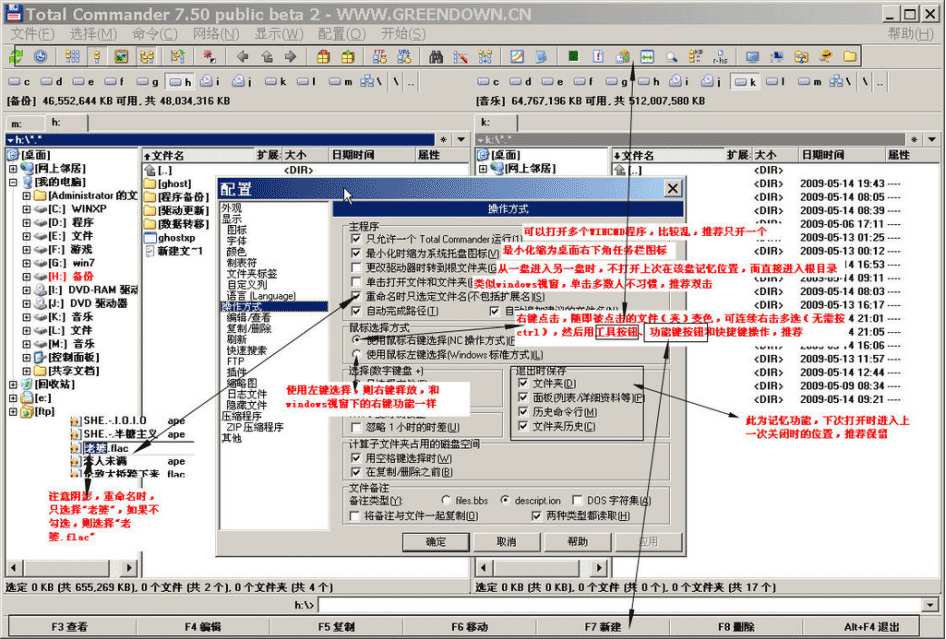Click the refresh source panel icon
This screenshot has height=639, width=946.
point(16,57)
